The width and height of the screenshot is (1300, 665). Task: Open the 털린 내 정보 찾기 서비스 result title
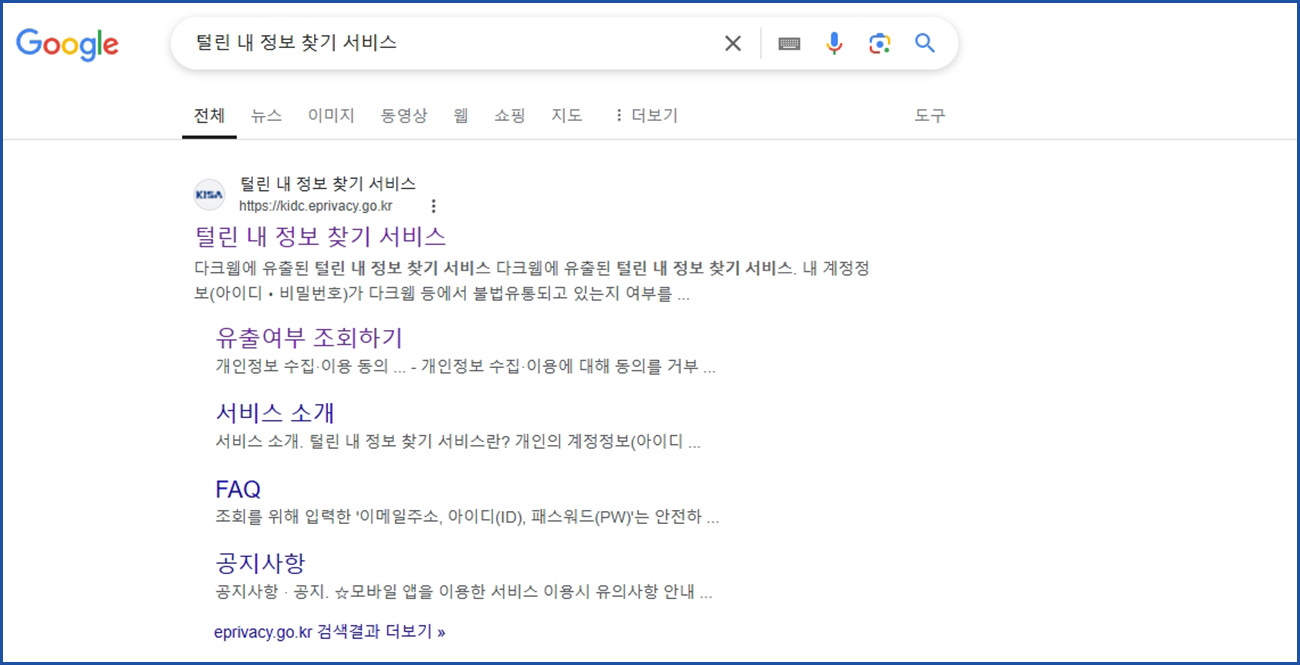tap(320, 236)
